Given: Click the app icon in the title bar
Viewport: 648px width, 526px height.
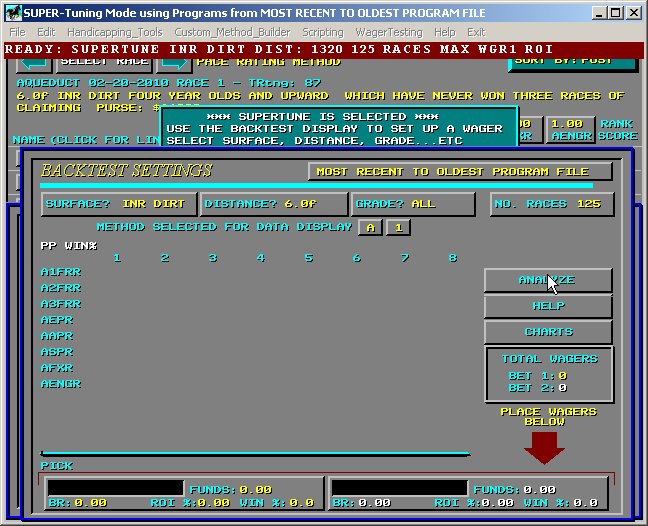Looking at the screenshot, I should click(x=11, y=12).
